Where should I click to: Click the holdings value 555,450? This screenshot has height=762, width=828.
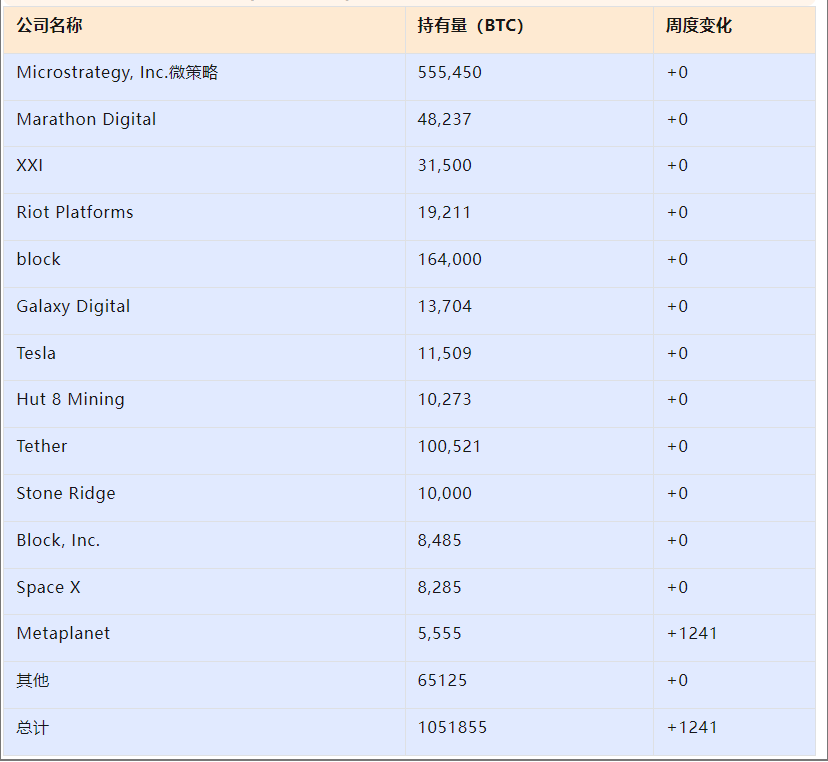(x=449, y=72)
